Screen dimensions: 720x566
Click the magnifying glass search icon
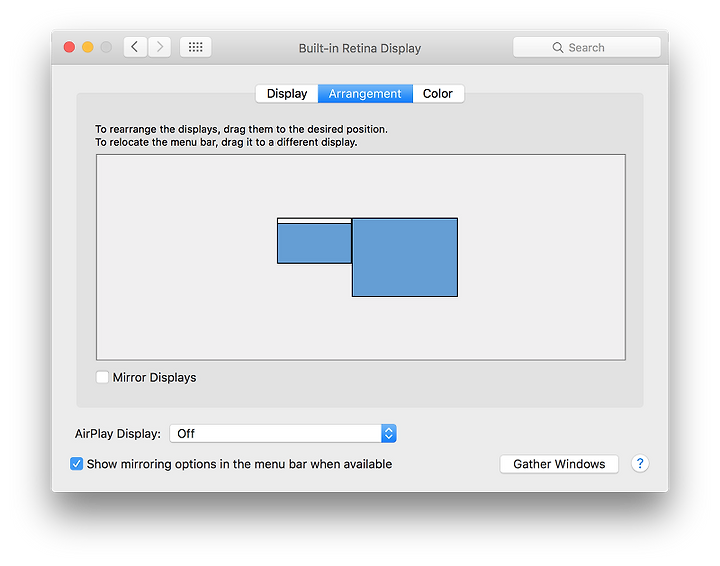click(x=557, y=47)
